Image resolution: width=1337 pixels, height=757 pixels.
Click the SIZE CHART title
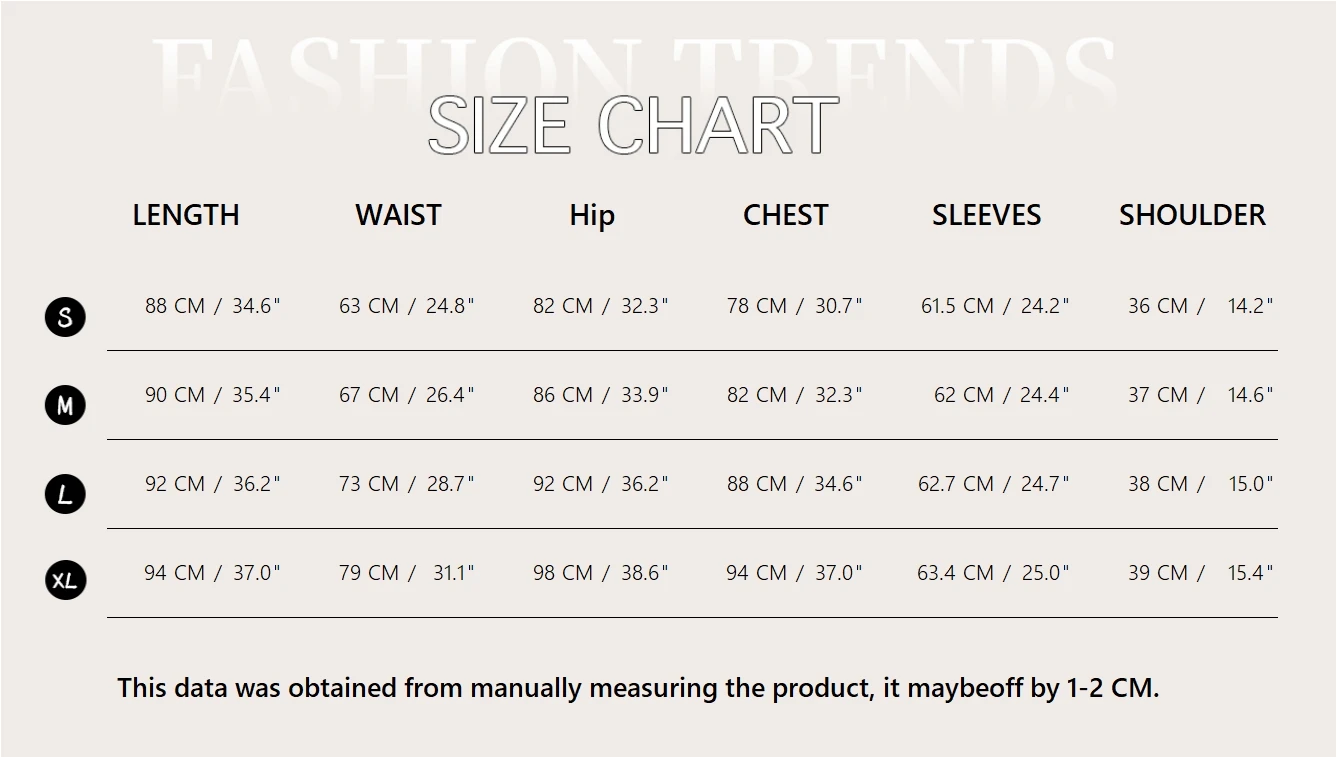pyautogui.click(x=633, y=126)
